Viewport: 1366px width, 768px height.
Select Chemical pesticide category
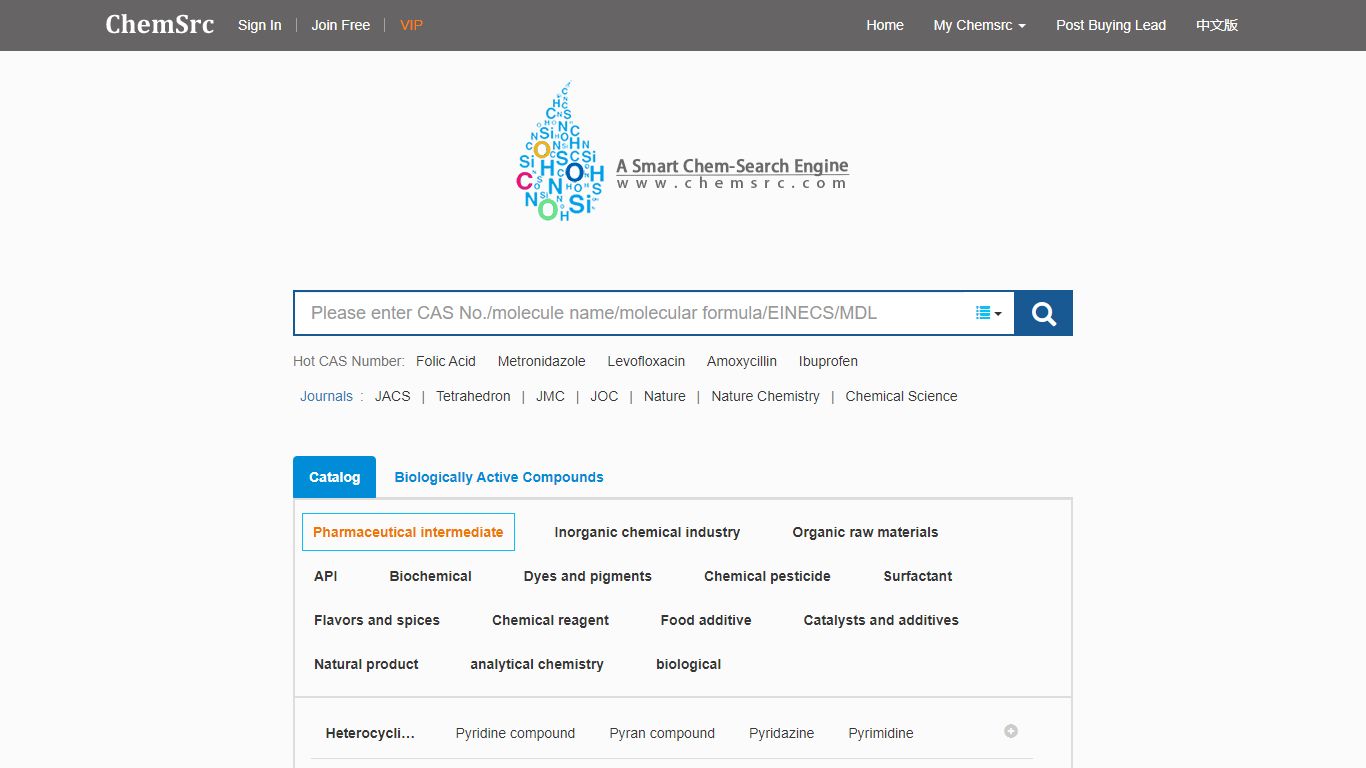(x=767, y=576)
